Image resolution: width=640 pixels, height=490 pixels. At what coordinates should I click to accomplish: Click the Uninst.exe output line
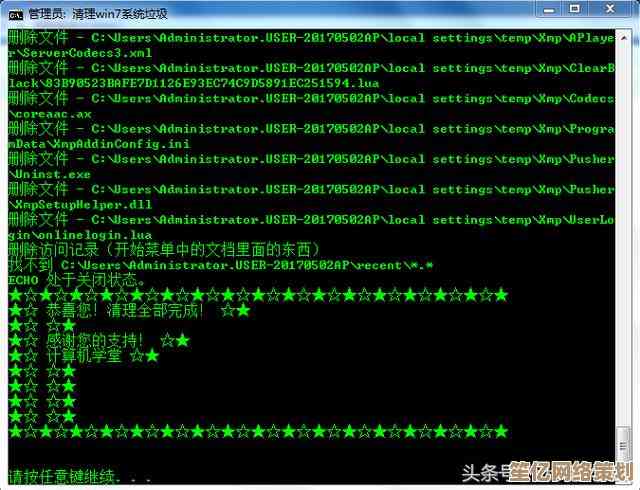(x=52, y=173)
